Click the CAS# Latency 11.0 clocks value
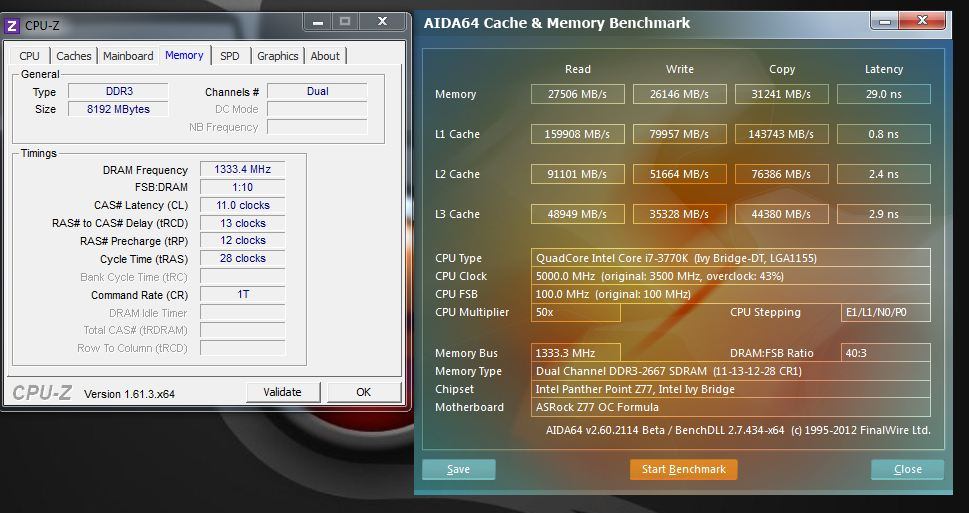The width and height of the screenshot is (969, 513). click(x=242, y=205)
